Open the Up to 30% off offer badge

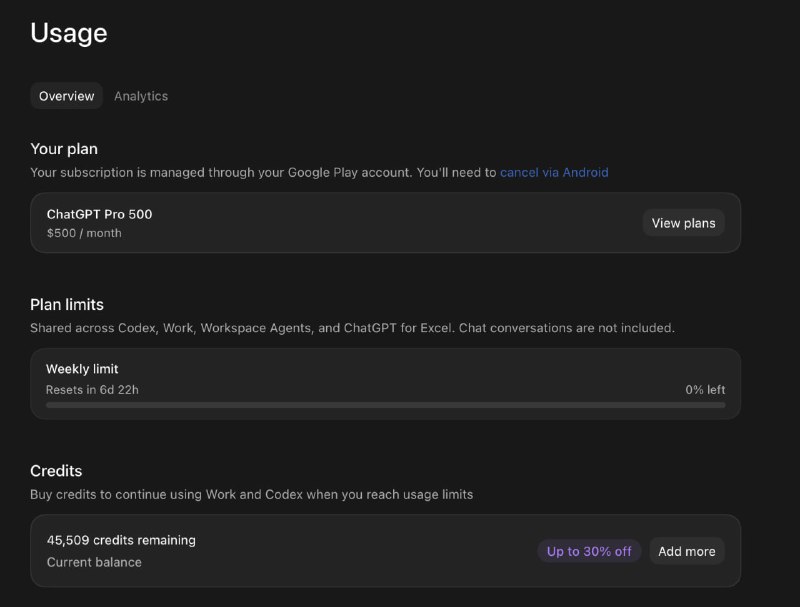tap(589, 551)
